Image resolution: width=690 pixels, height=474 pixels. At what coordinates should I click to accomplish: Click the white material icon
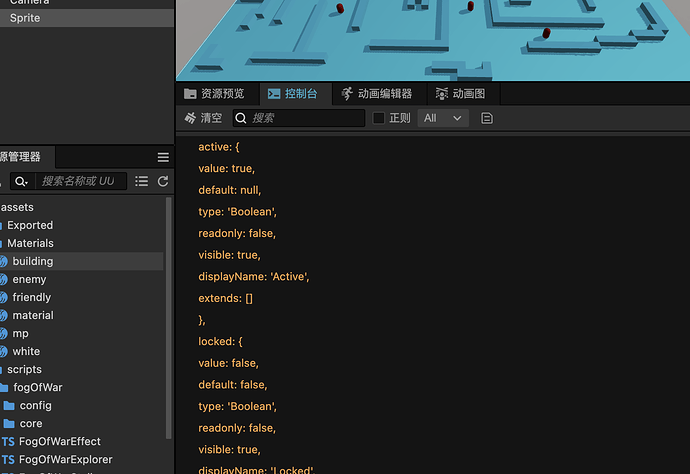4,352
